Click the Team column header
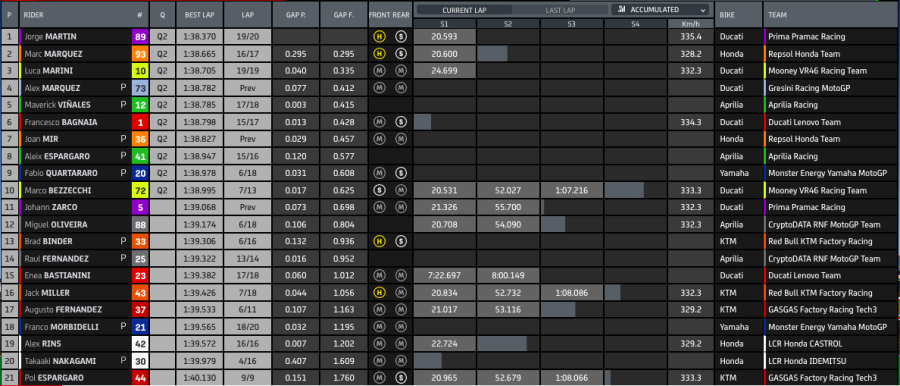Viewport: 900px width, 386px height. [831, 14]
